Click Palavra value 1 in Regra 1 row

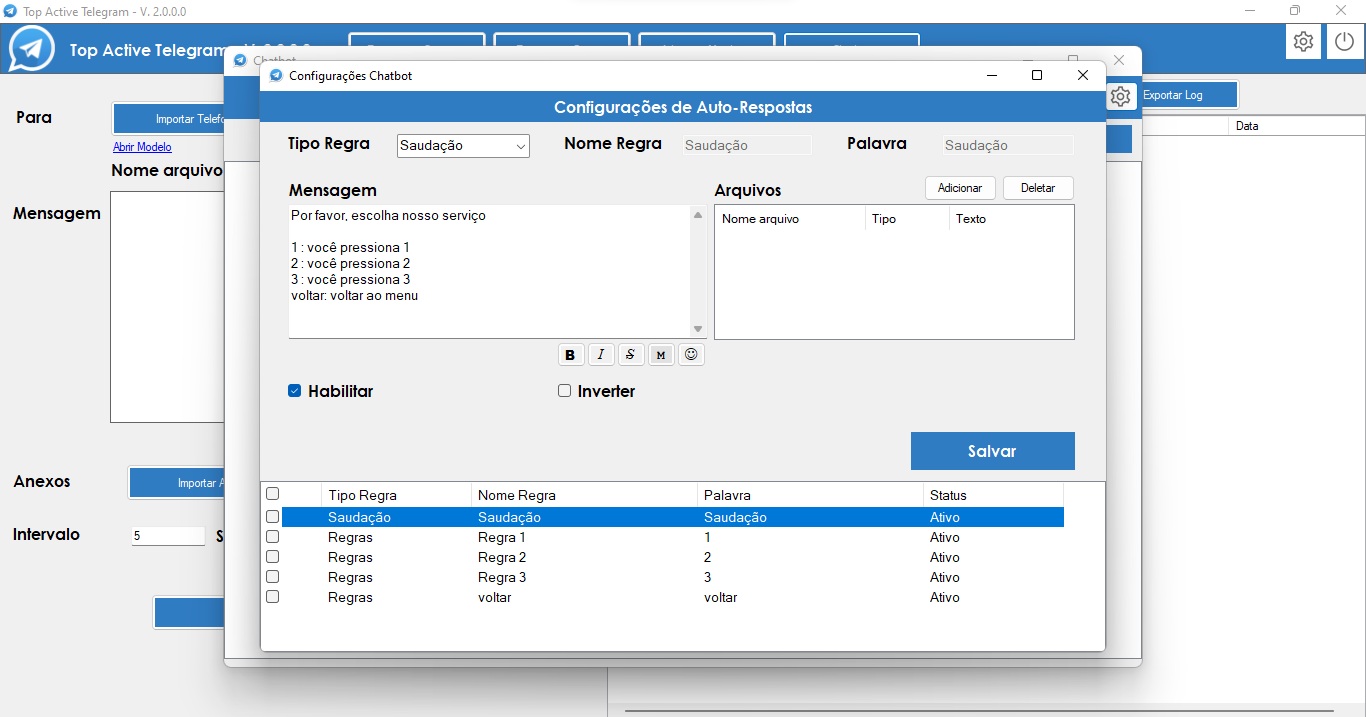707,537
